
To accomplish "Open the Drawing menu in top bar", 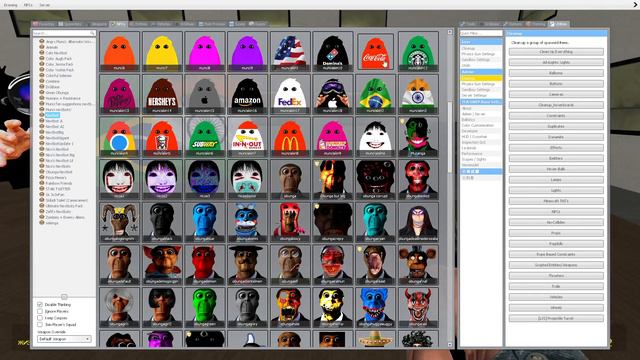I will pyautogui.click(x=11, y=5).
